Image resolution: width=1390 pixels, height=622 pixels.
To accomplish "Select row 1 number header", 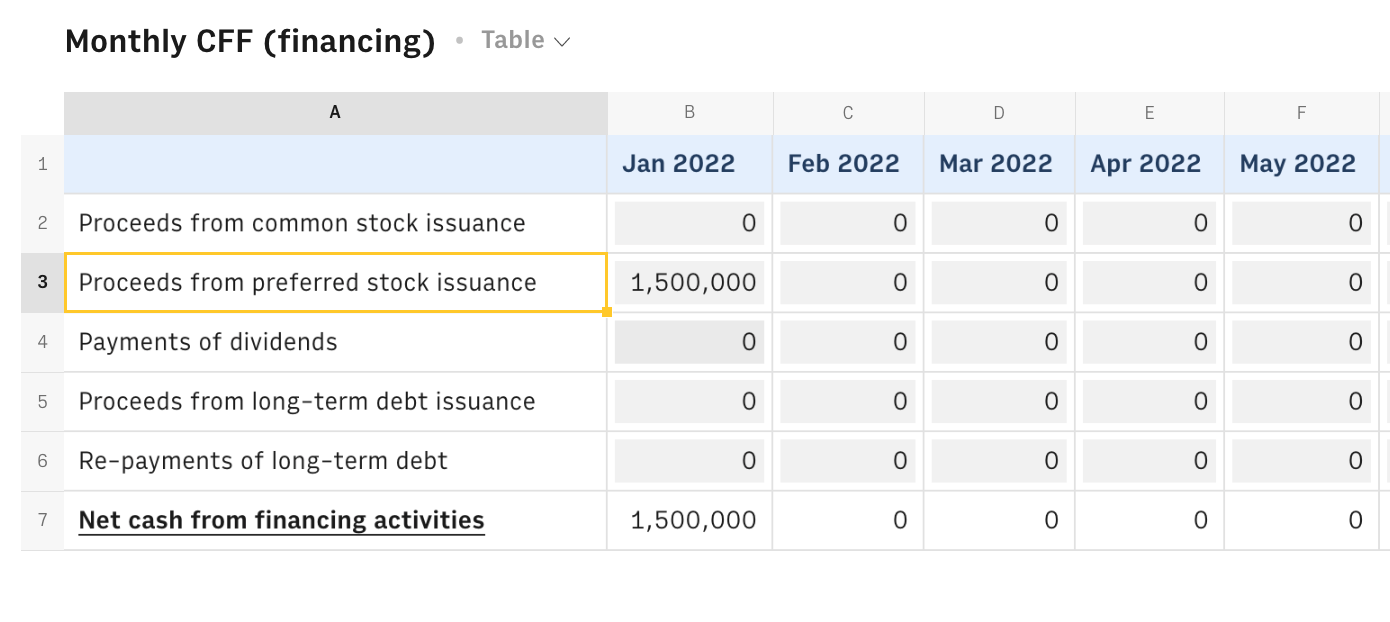I will [42, 164].
